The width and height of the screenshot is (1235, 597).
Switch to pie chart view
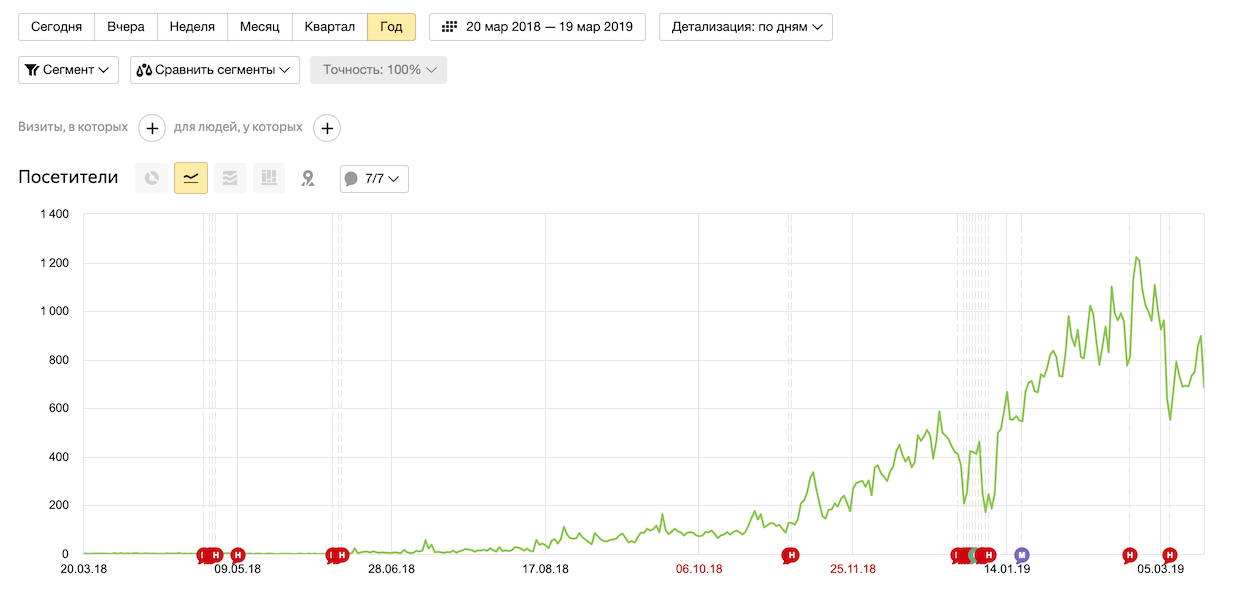tap(151, 178)
